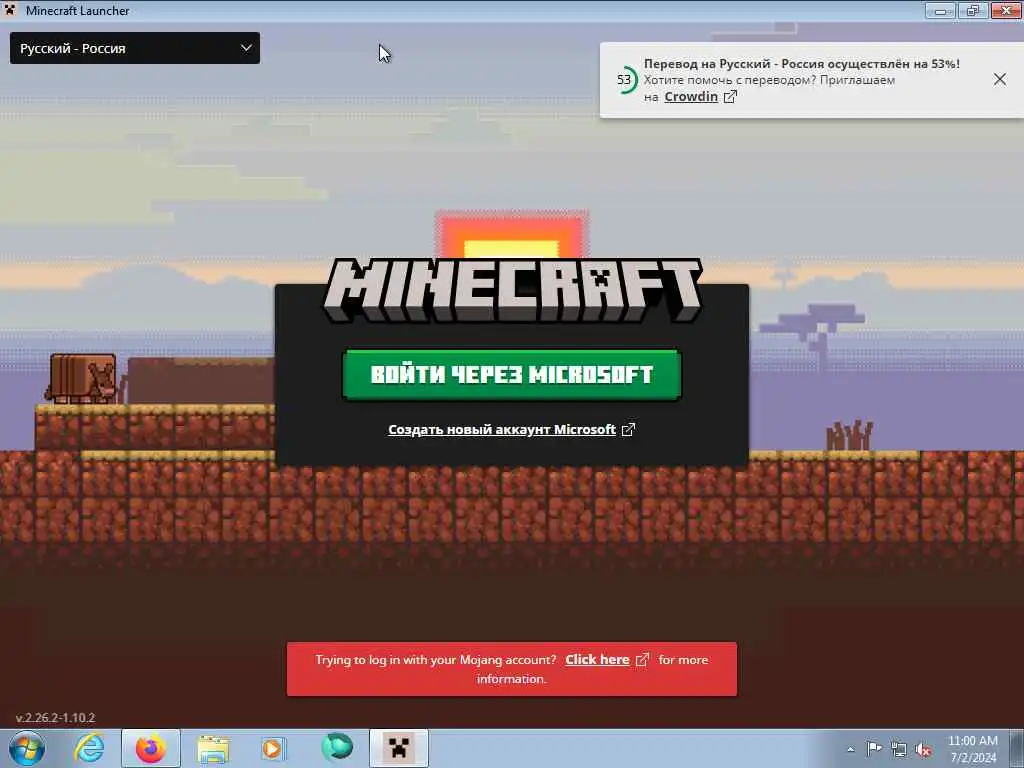Click the Show desktop strip on the taskbar
The height and width of the screenshot is (768, 1024).
(x=1017, y=748)
